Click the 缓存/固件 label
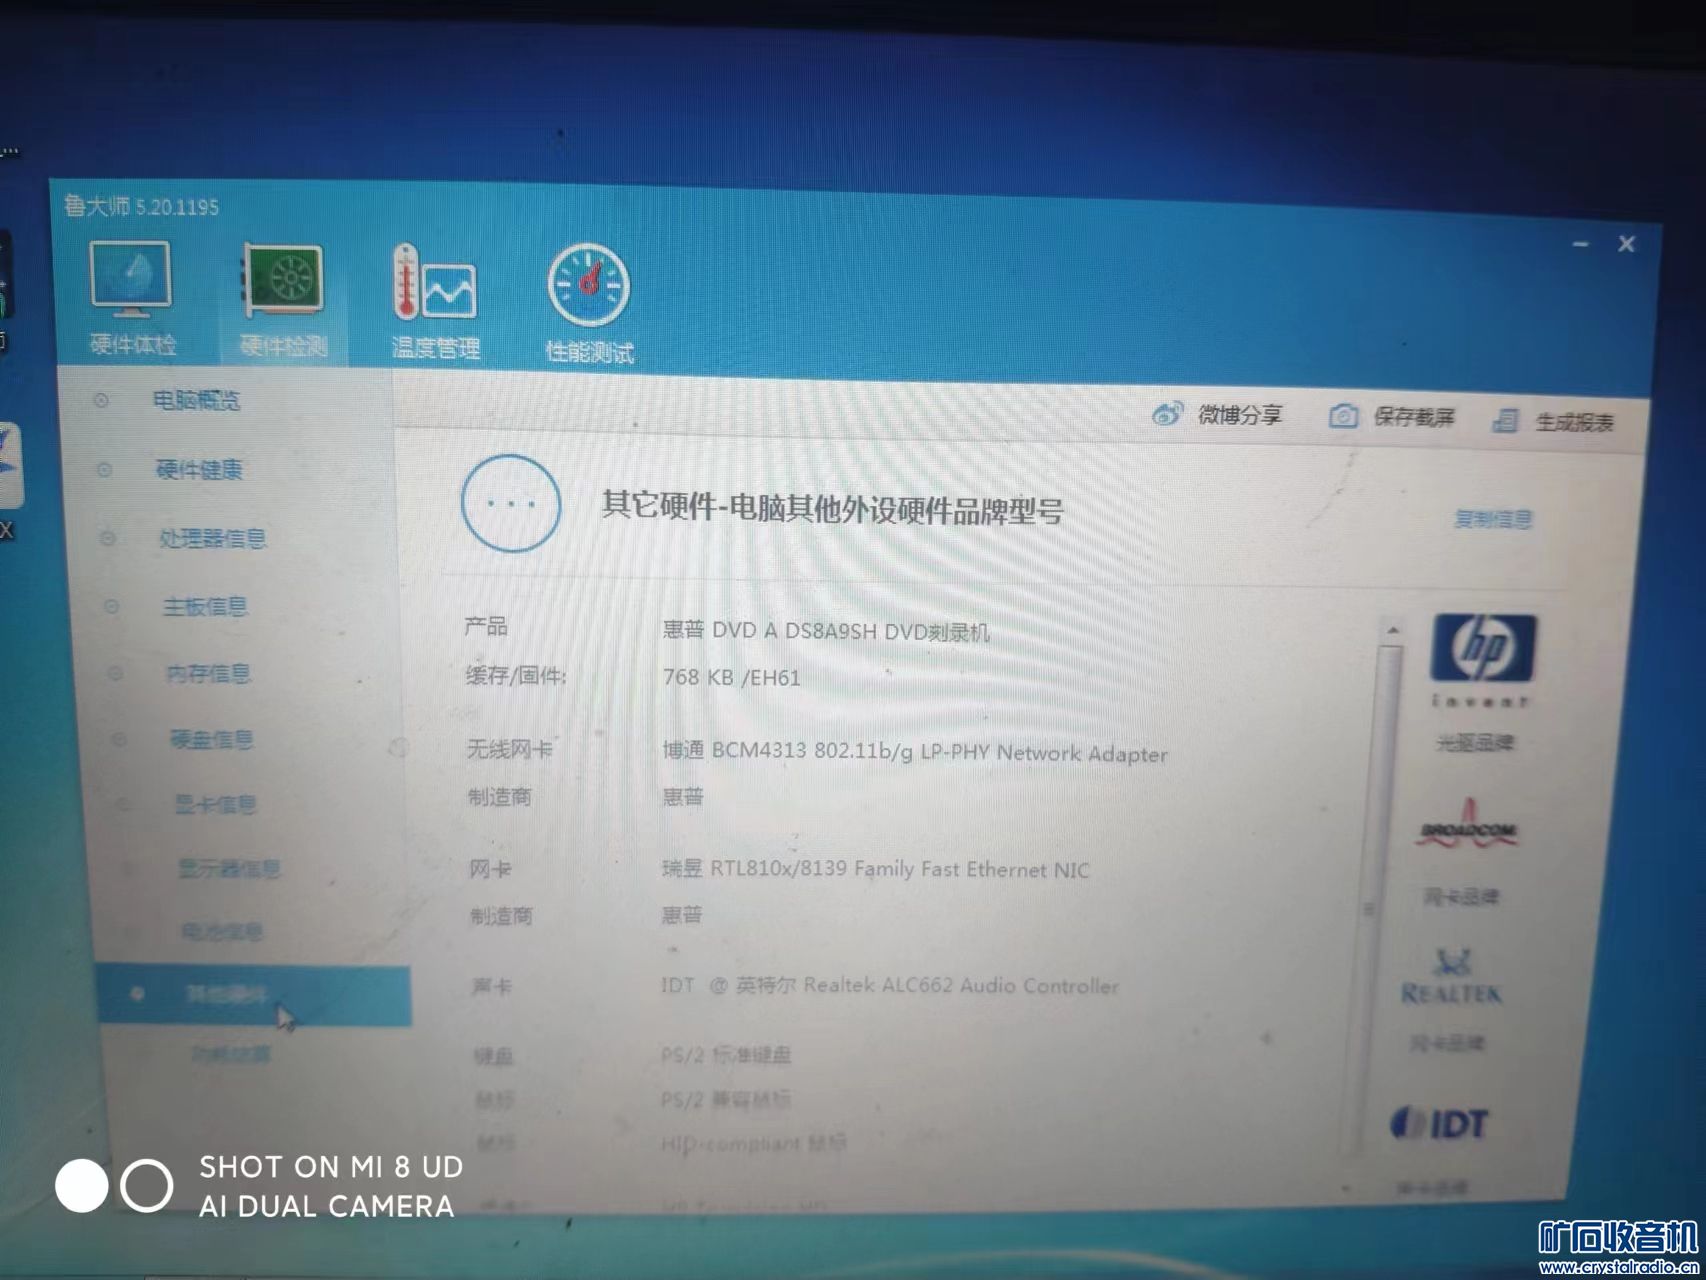Image resolution: width=1706 pixels, height=1280 pixels. tap(516, 676)
